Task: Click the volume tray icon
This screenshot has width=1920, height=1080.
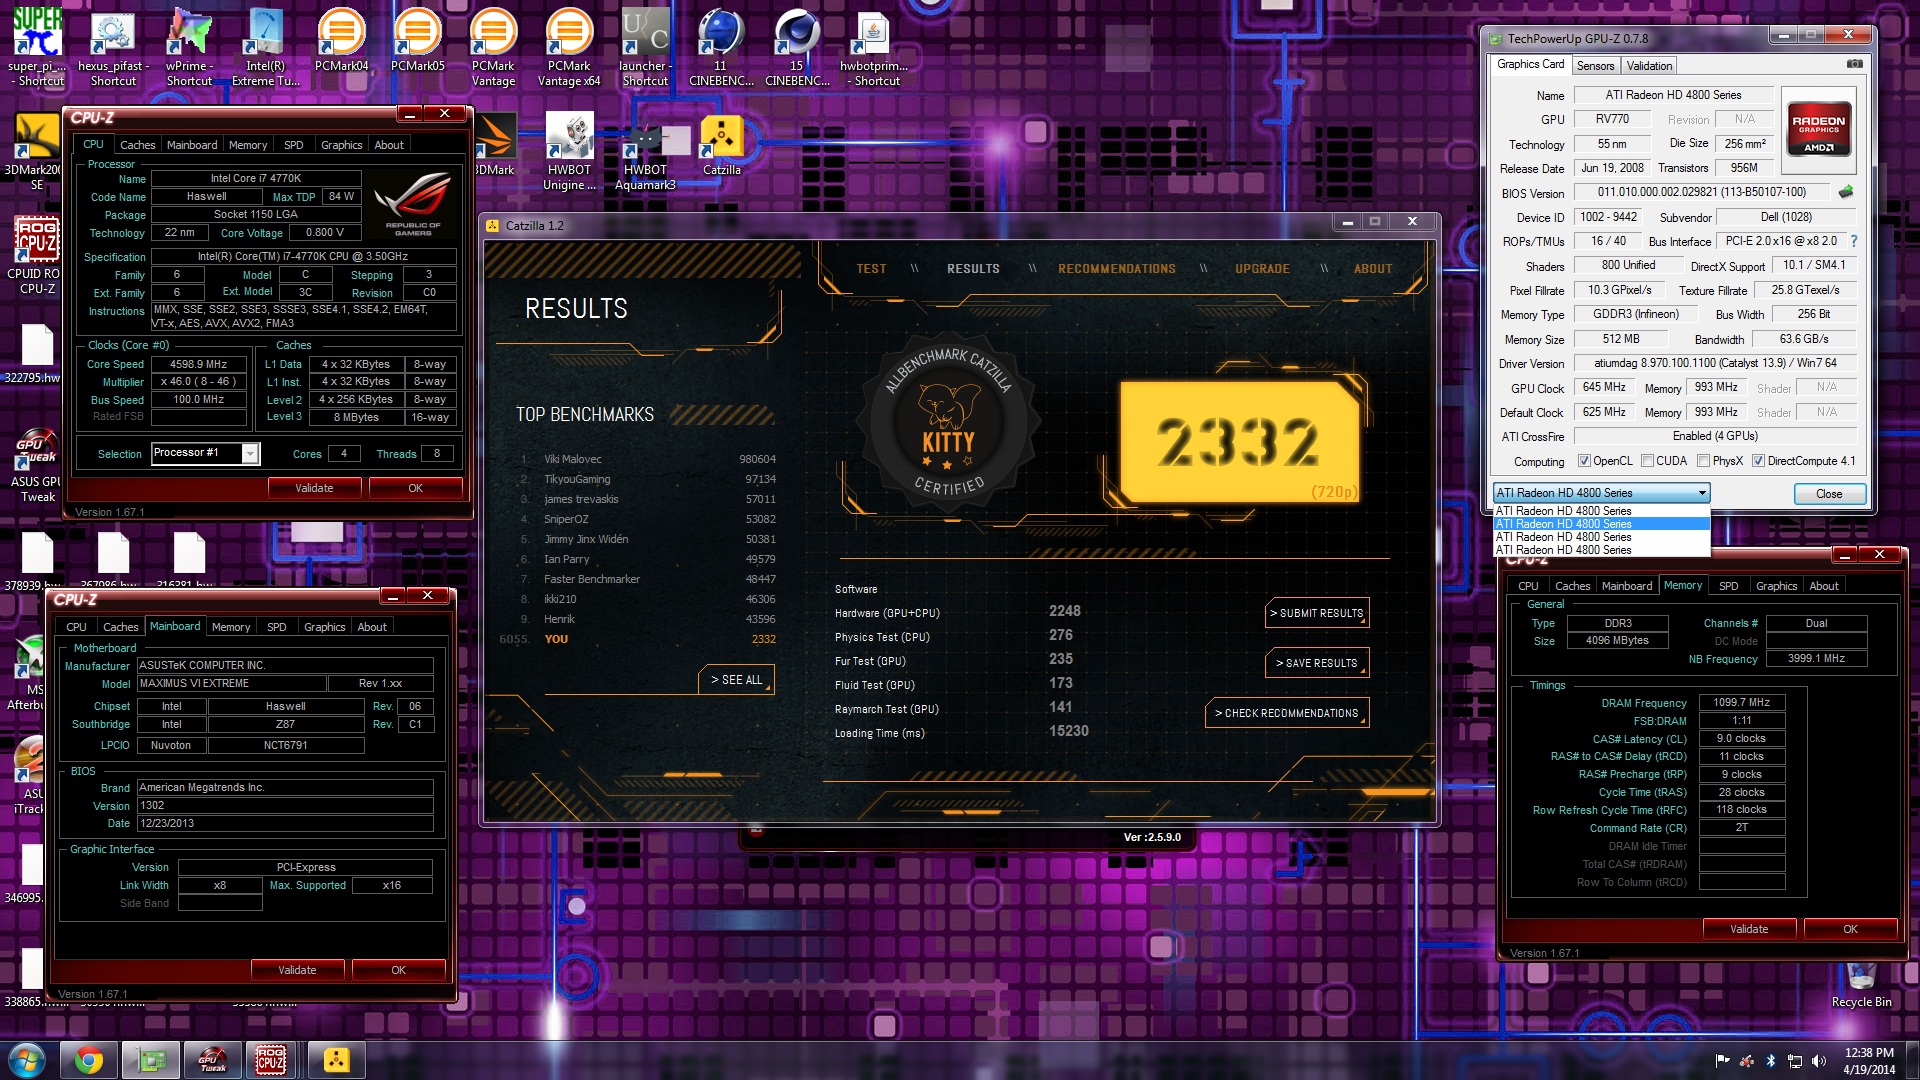Action: click(x=1818, y=1061)
